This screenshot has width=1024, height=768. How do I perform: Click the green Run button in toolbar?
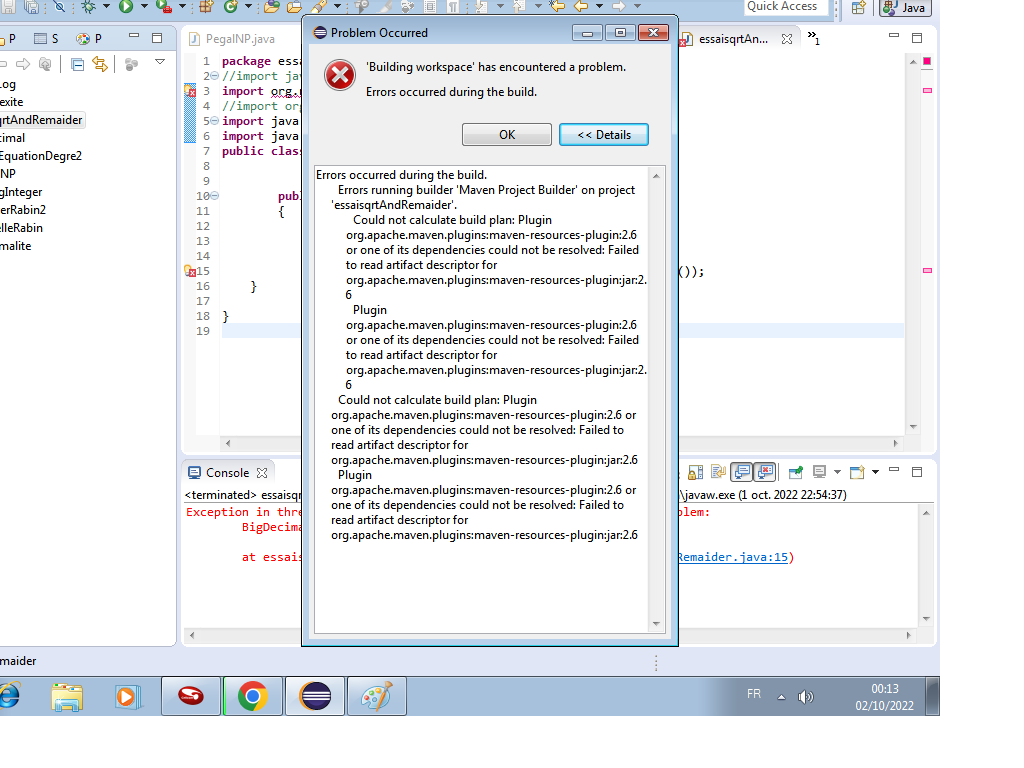(126, 7)
